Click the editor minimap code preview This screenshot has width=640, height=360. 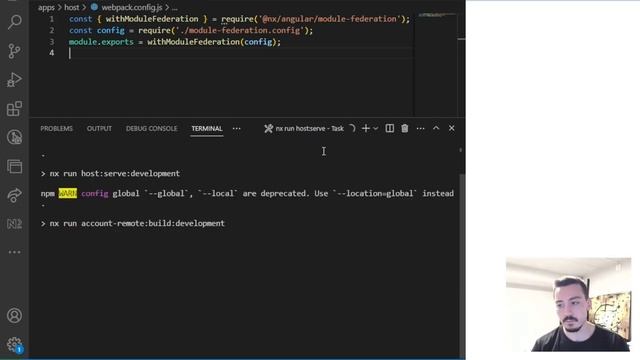pos(437,16)
